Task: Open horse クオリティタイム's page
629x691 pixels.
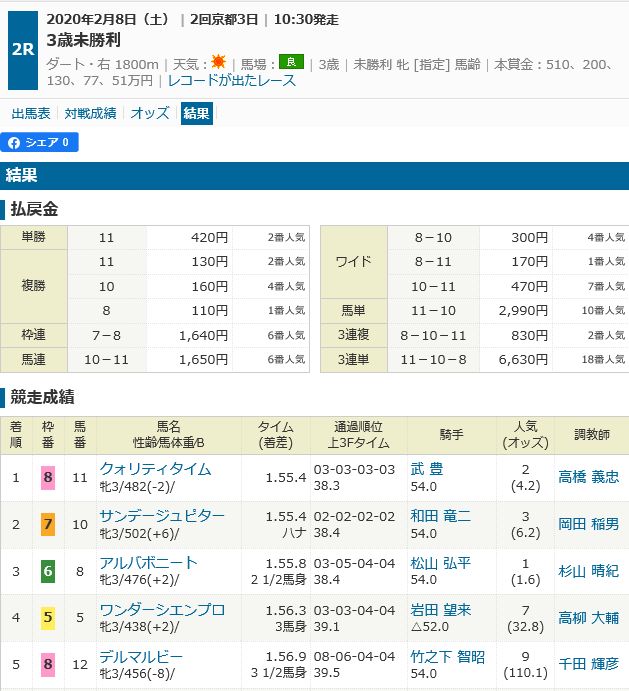Action: point(155,469)
